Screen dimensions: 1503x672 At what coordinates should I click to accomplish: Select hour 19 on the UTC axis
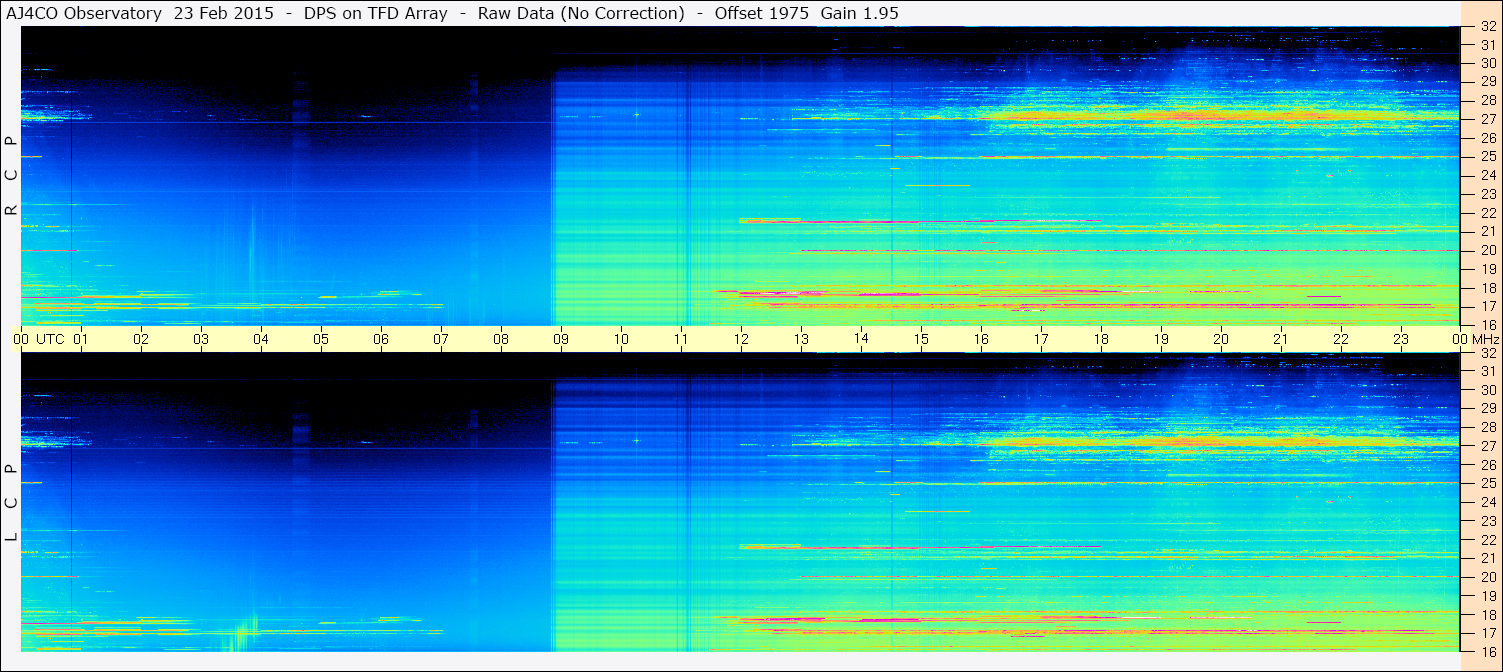(1161, 339)
